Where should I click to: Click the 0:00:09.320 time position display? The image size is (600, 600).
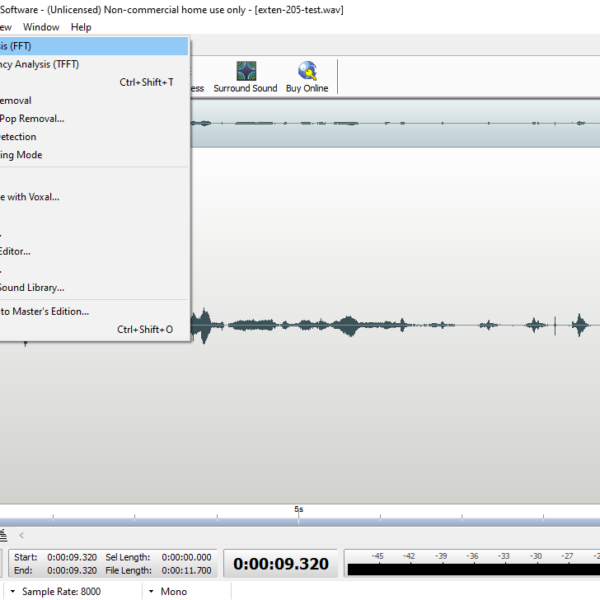click(281, 564)
